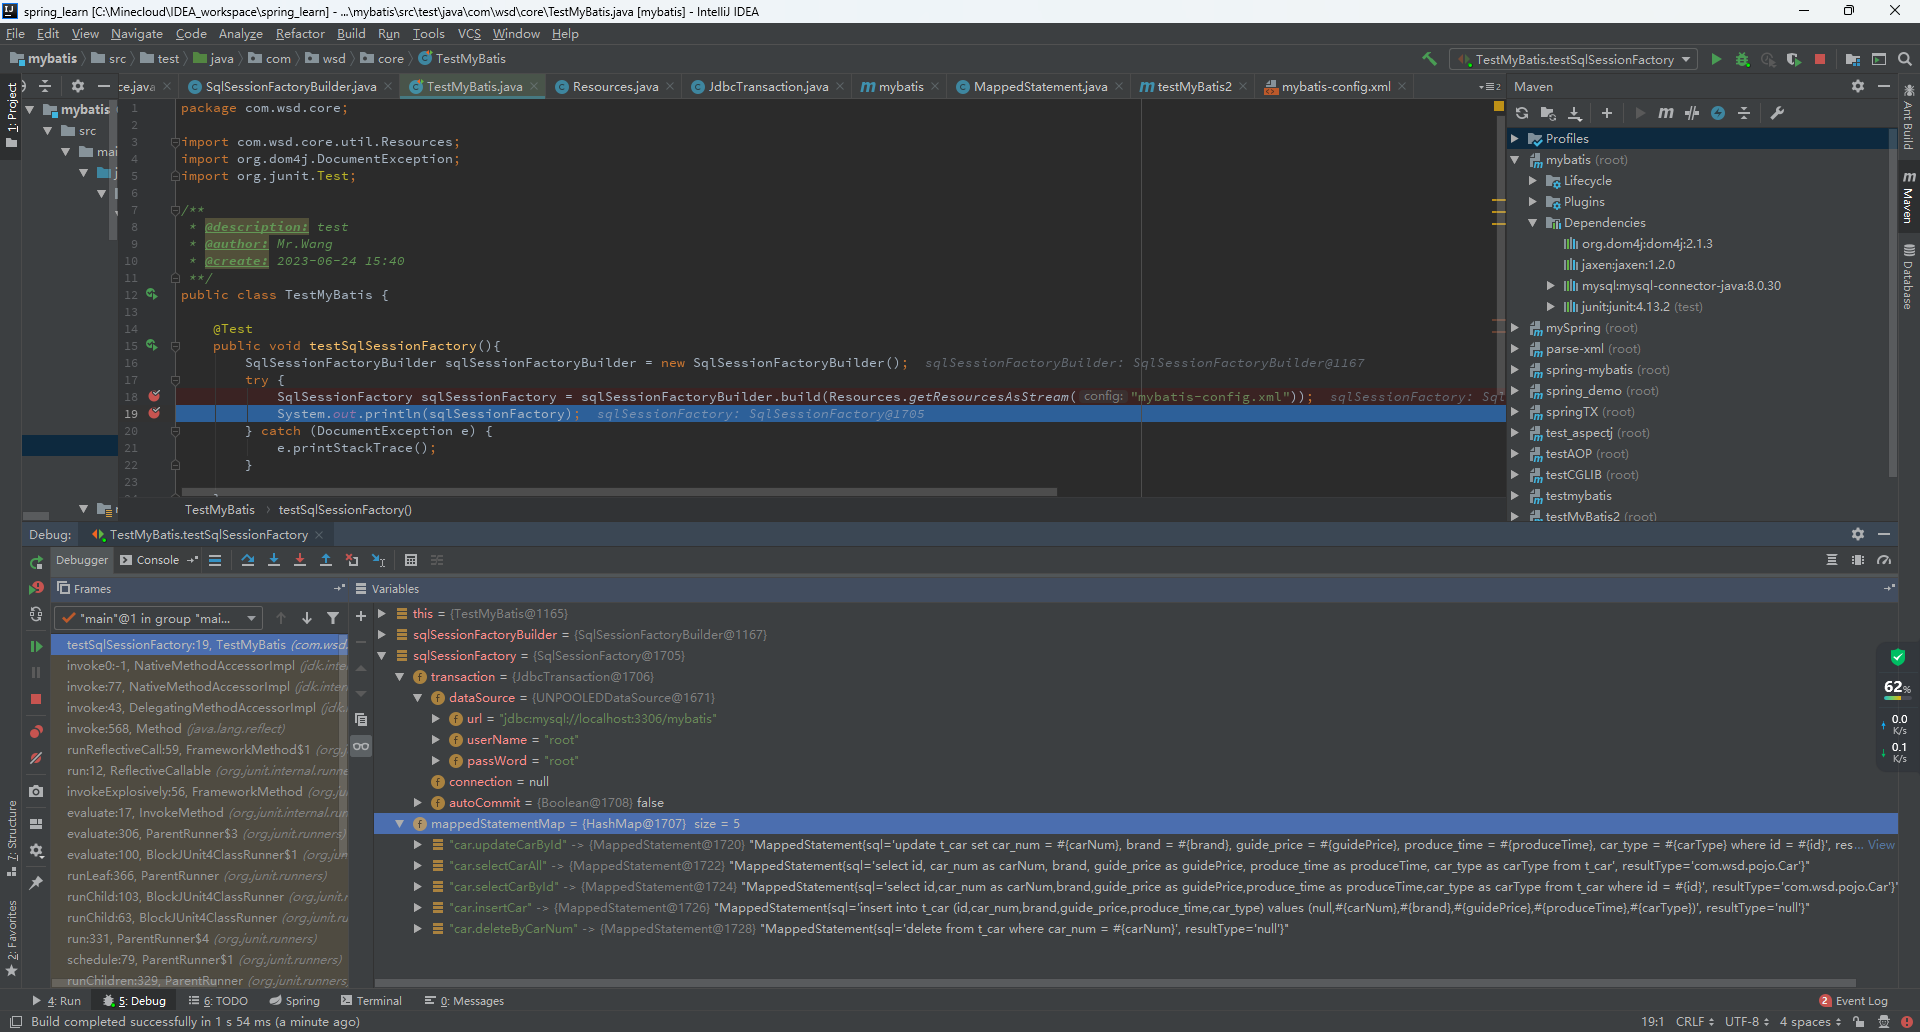Click the Variables panel horizontal scrollbar

[x=1115, y=983]
